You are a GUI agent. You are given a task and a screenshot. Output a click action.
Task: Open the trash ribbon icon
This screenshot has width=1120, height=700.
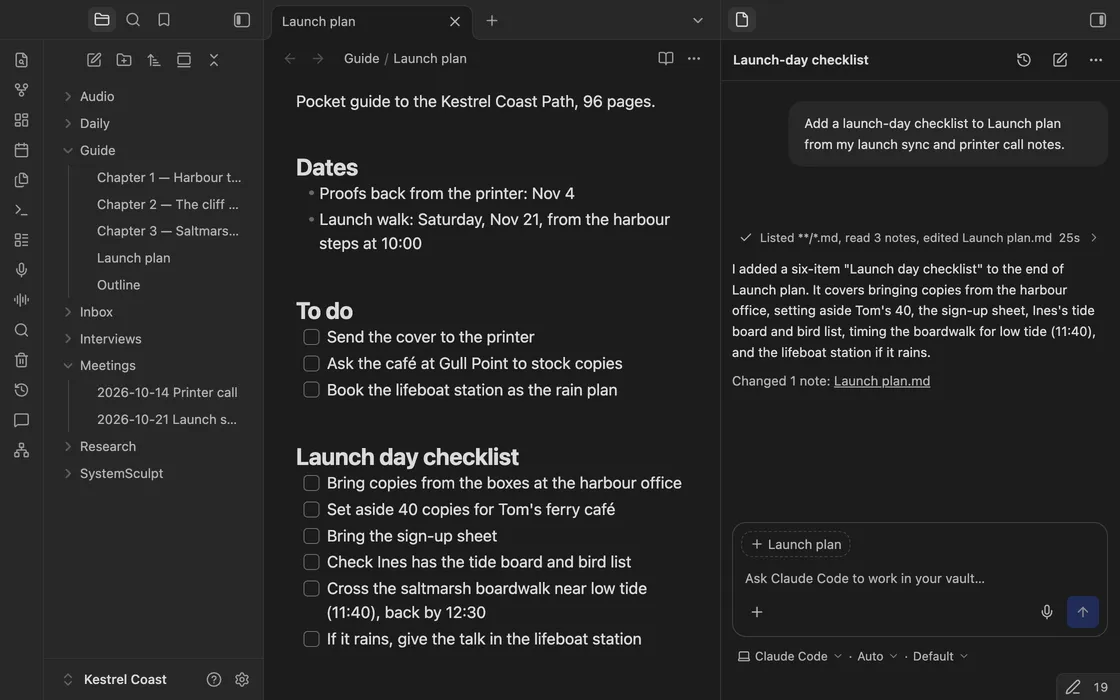[21, 360]
